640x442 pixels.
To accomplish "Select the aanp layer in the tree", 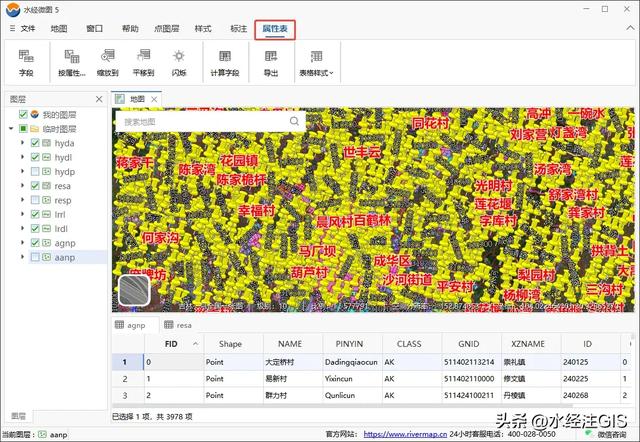I will point(64,258).
